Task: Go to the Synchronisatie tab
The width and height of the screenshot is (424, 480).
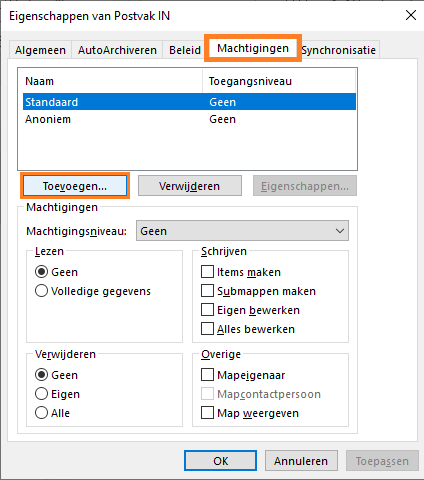Action: click(339, 50)
